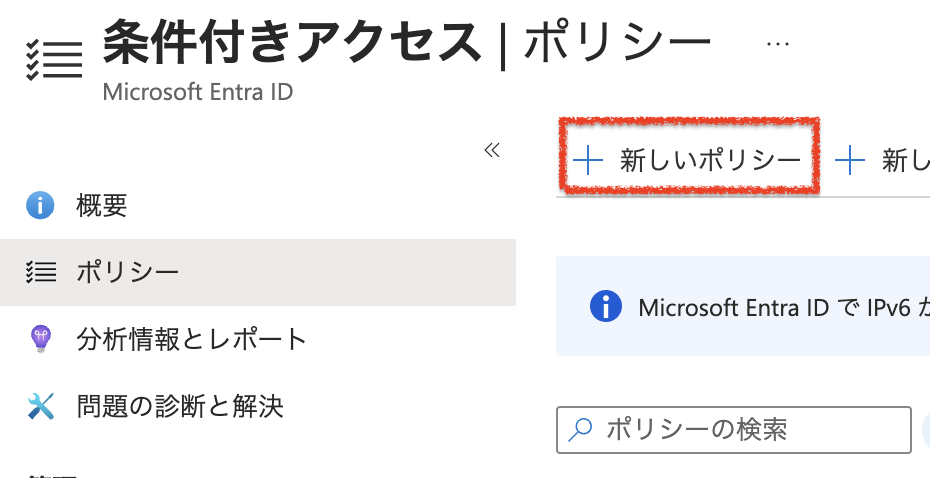Click the wrench icon for 問題の診断と解決

[x=40, y=406]
